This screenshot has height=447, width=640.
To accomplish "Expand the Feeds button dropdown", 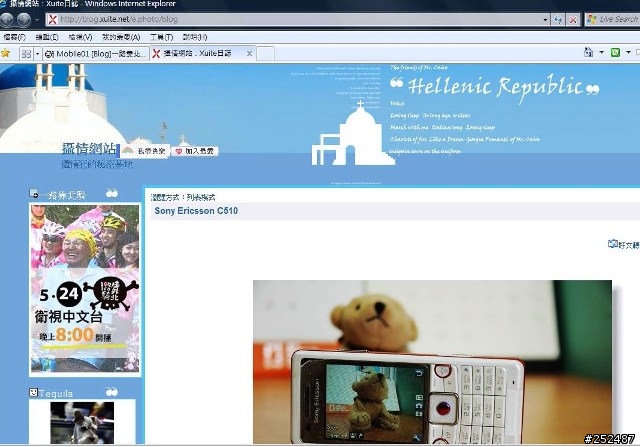I will (628, 52).
